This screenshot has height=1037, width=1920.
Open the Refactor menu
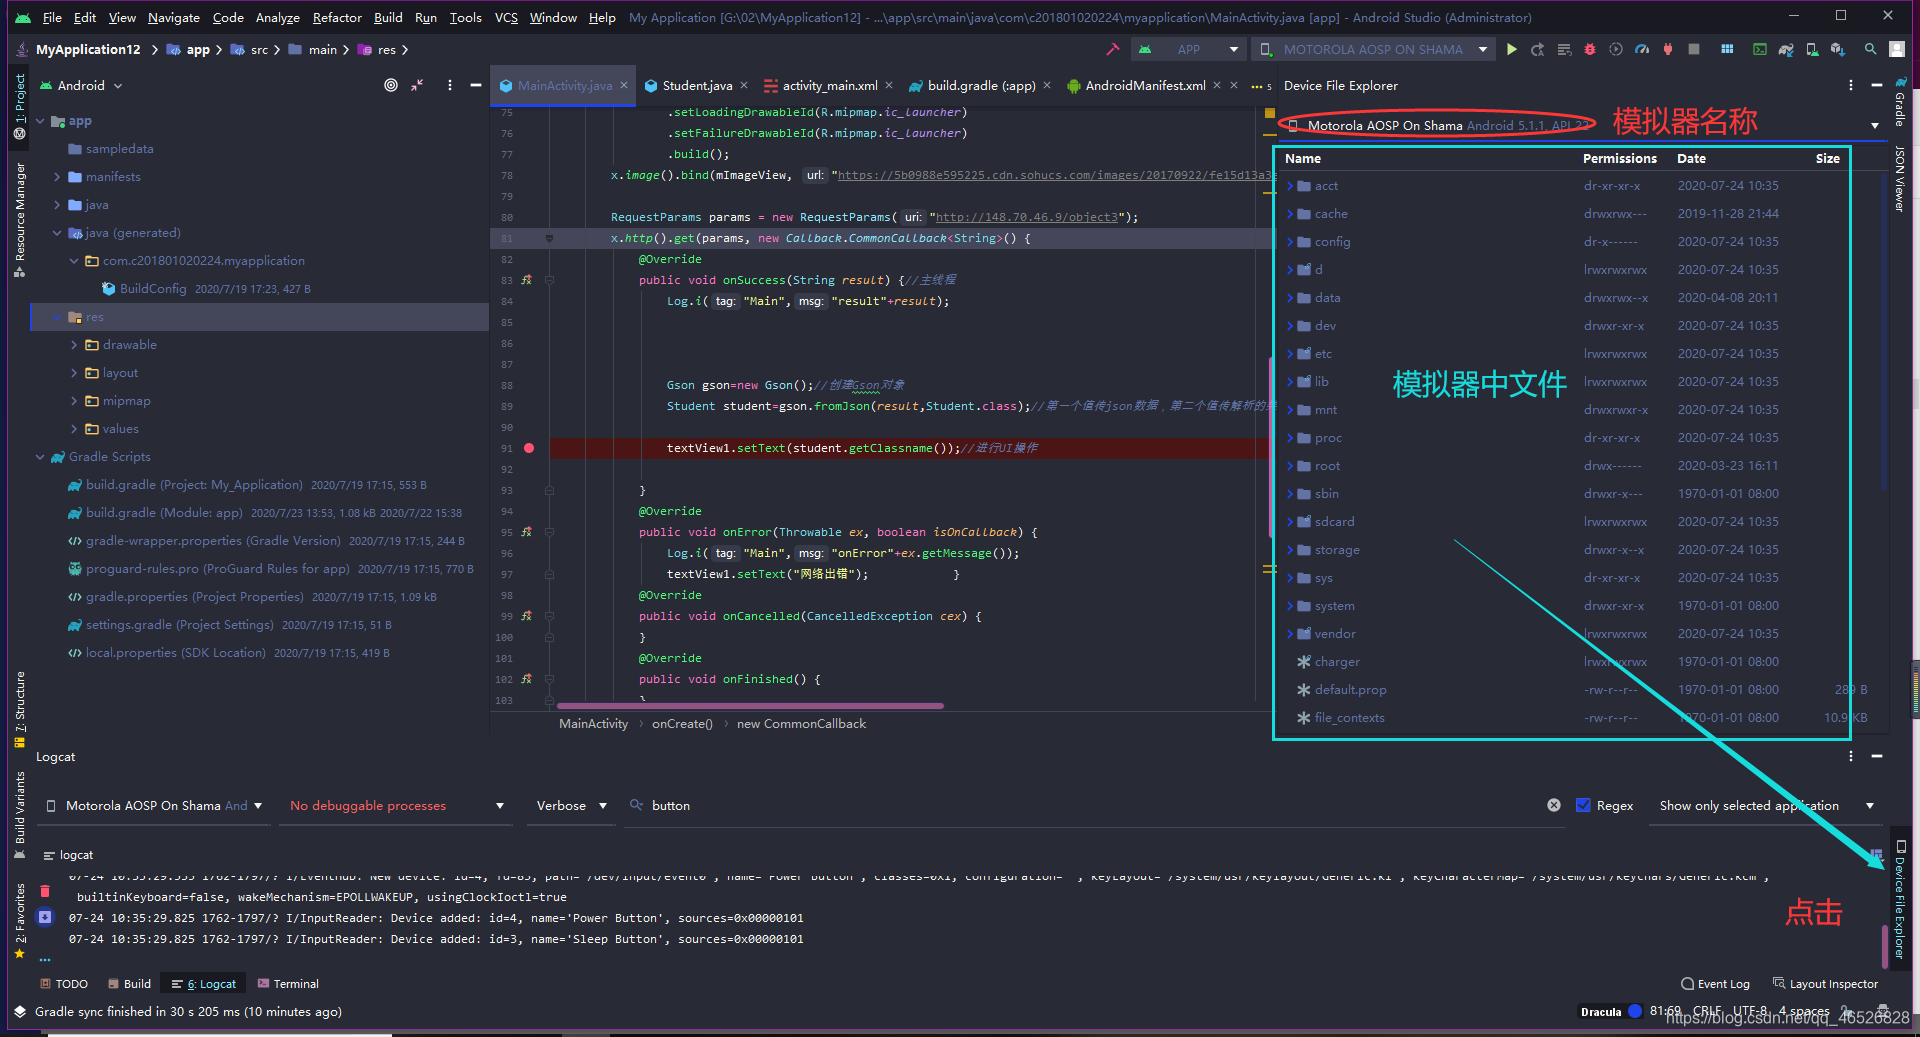[x=337, y=17]
